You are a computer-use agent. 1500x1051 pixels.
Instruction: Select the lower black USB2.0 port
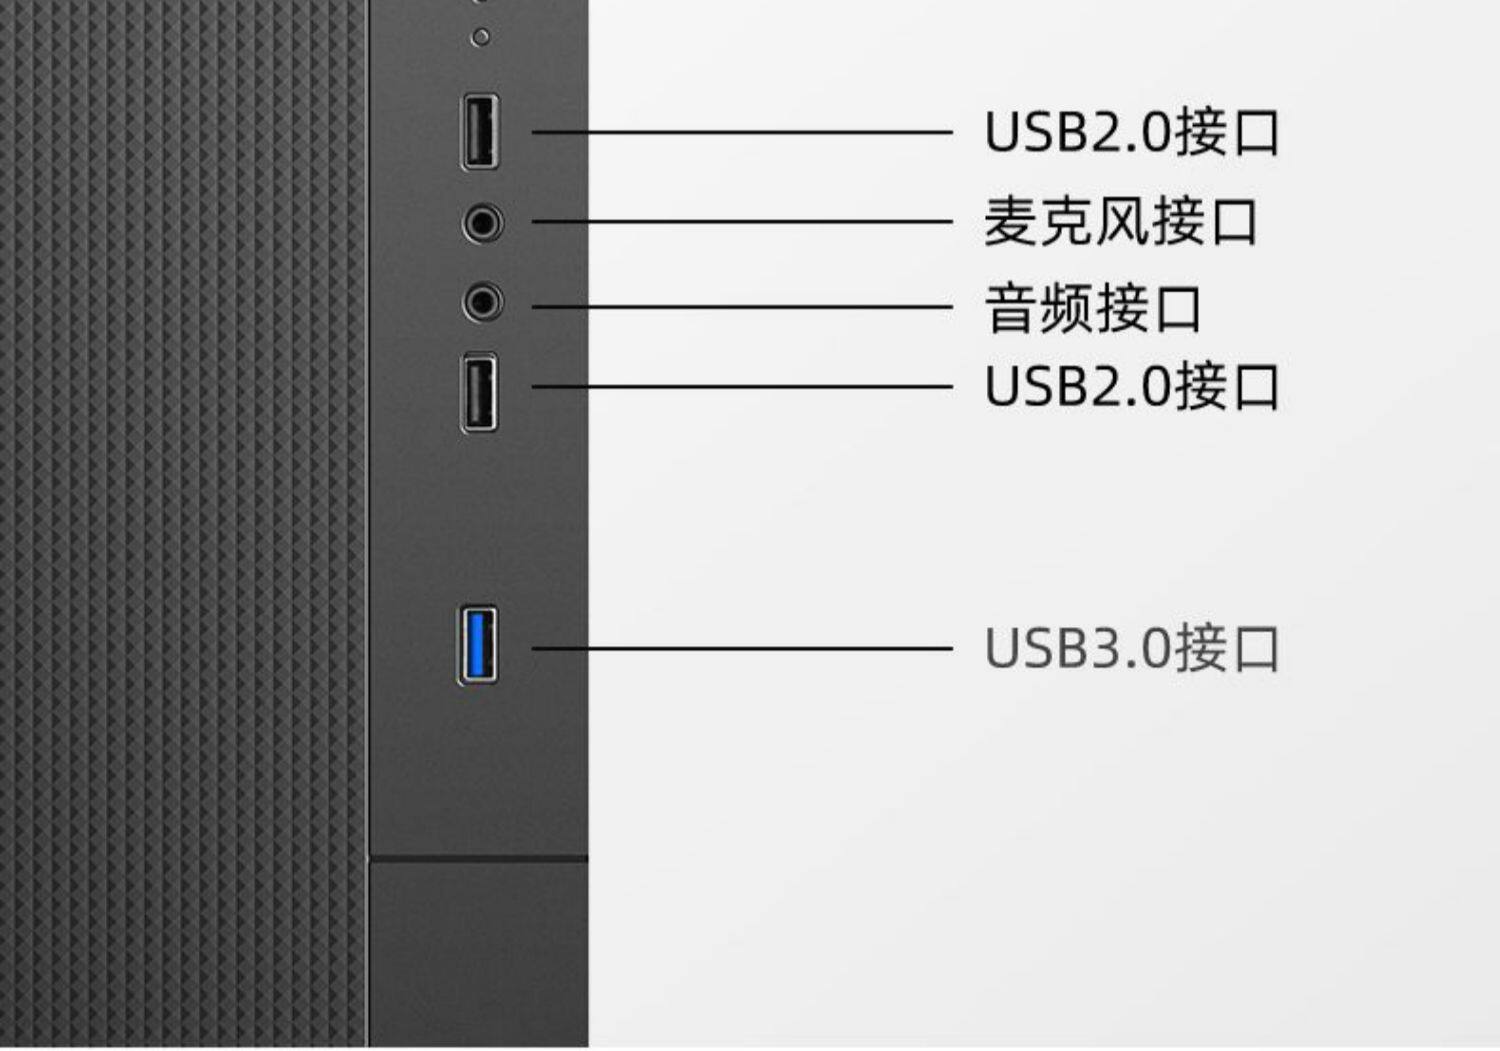479,392
